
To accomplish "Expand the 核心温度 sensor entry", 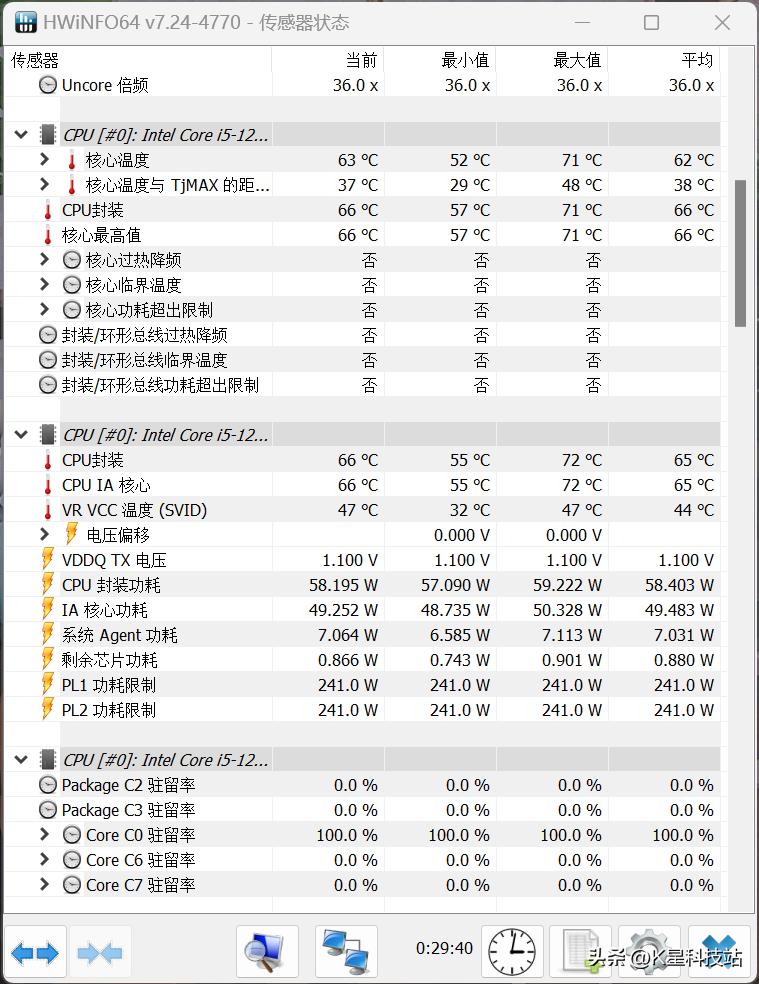I will (x=44, y=159).
